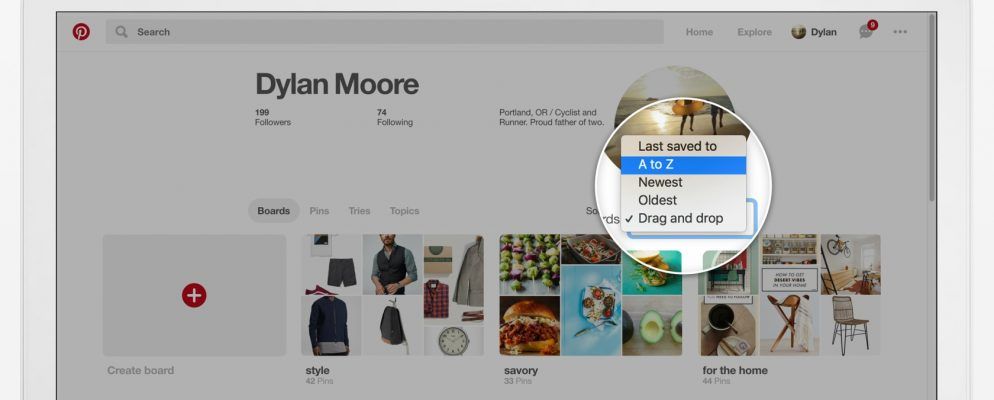The width and height of the screenshot is (994, 400).
Task: Open the three-dot more options menu
Action: click(900, 32)
